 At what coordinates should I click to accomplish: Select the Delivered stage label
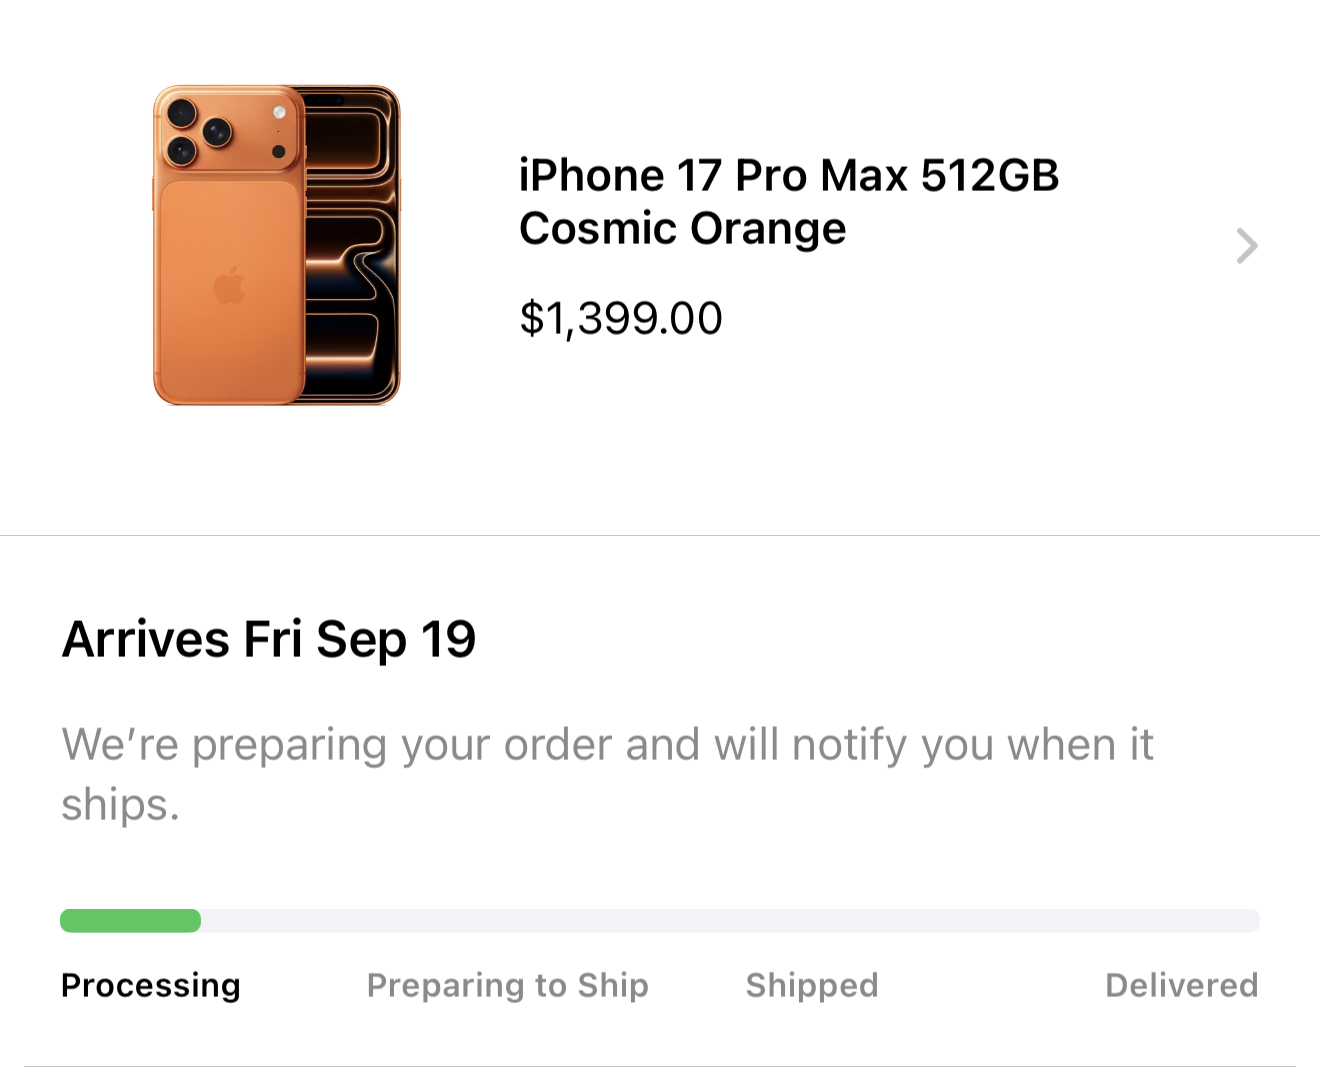tap(1181, 986)
